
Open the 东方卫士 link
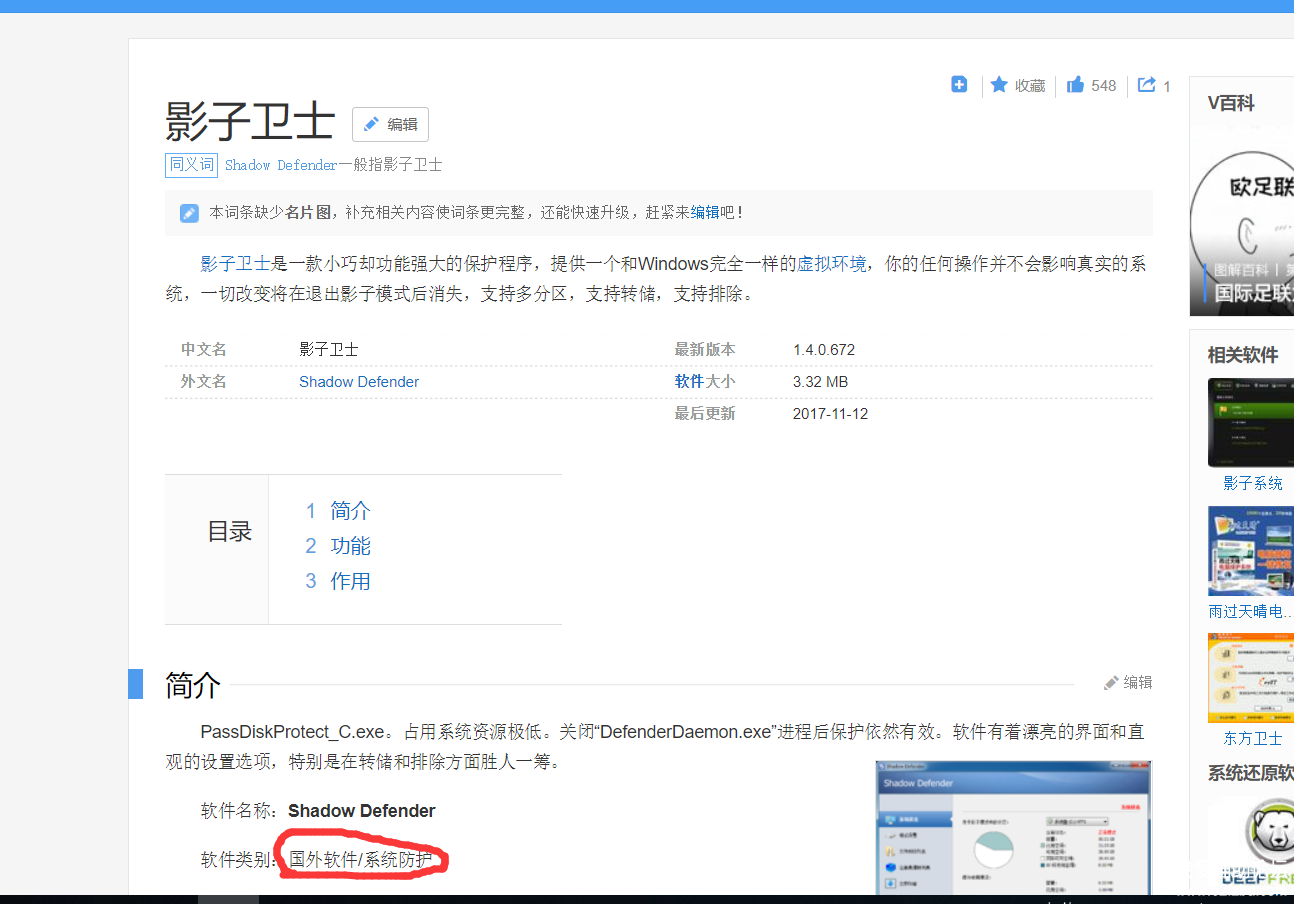[1253, 738]
